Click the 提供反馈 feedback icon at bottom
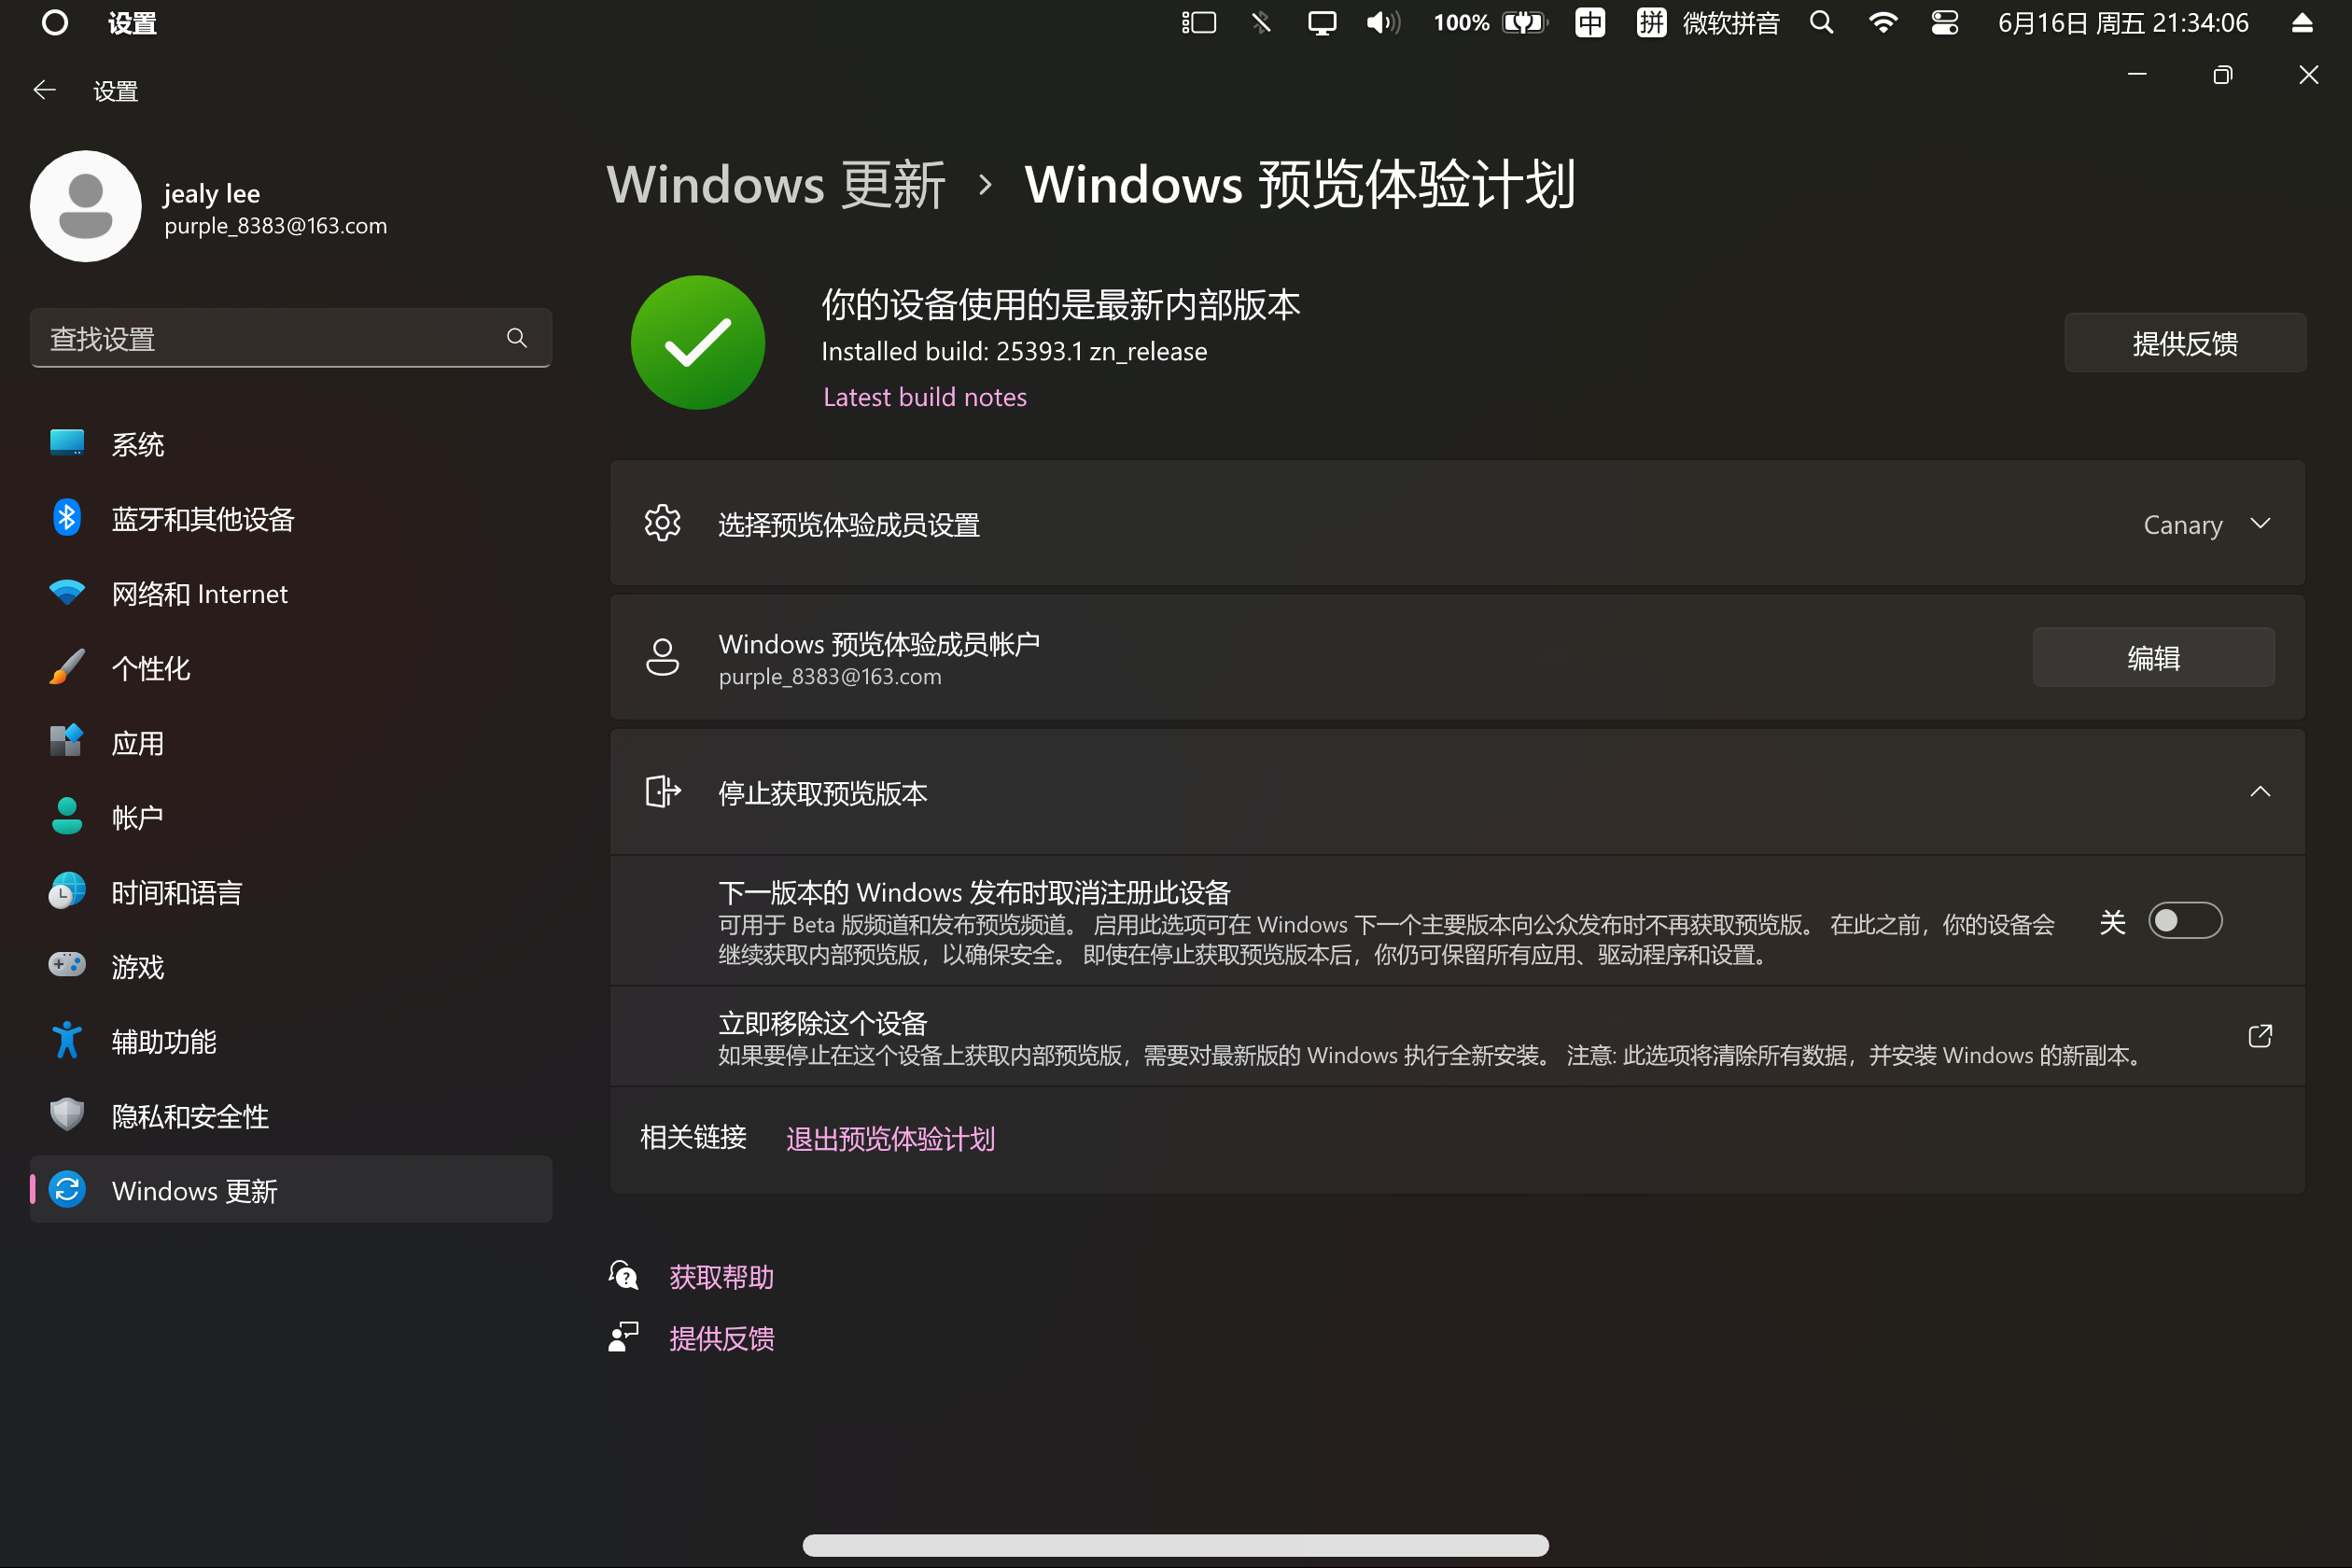This screenshot has width=2352, height=1568. 623,1337
